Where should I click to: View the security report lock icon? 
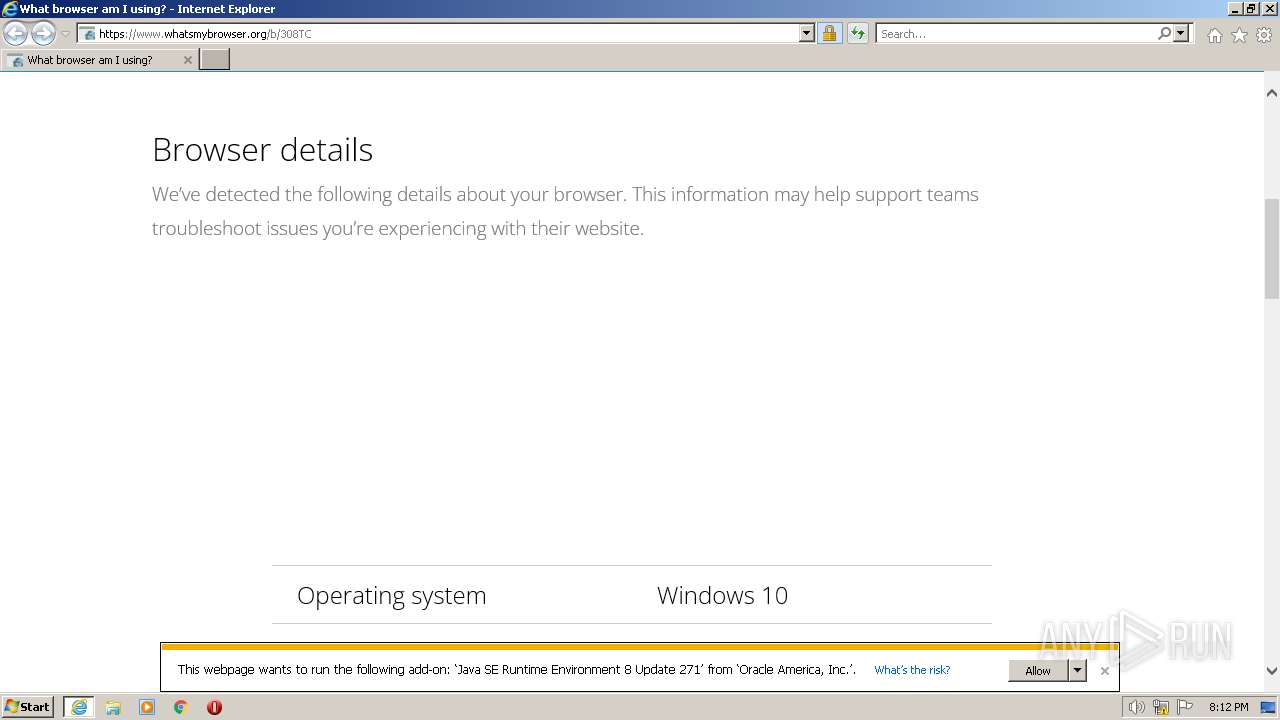click(829, 34)
